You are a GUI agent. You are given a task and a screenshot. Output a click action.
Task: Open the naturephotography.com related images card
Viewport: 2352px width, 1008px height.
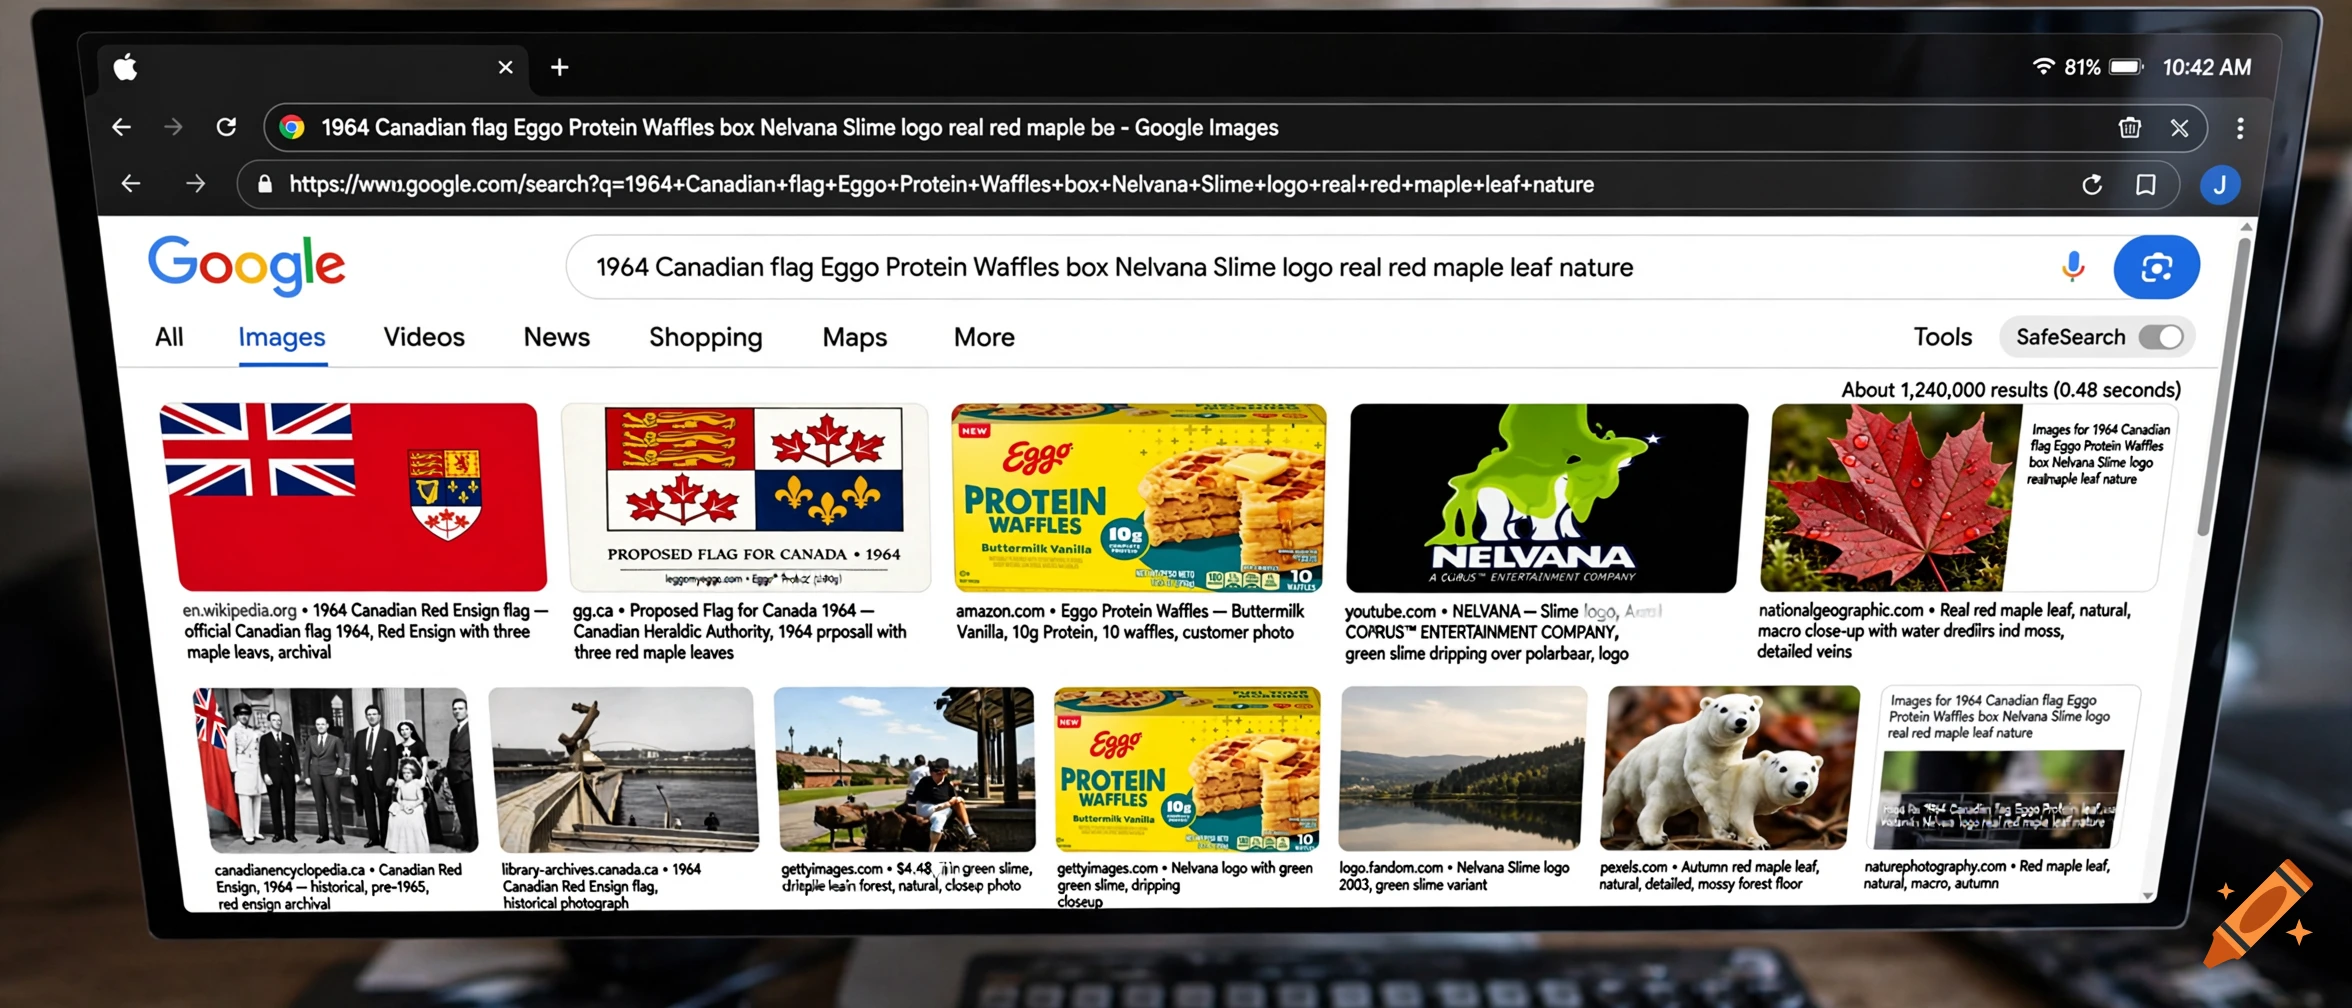coord(2004,767)
